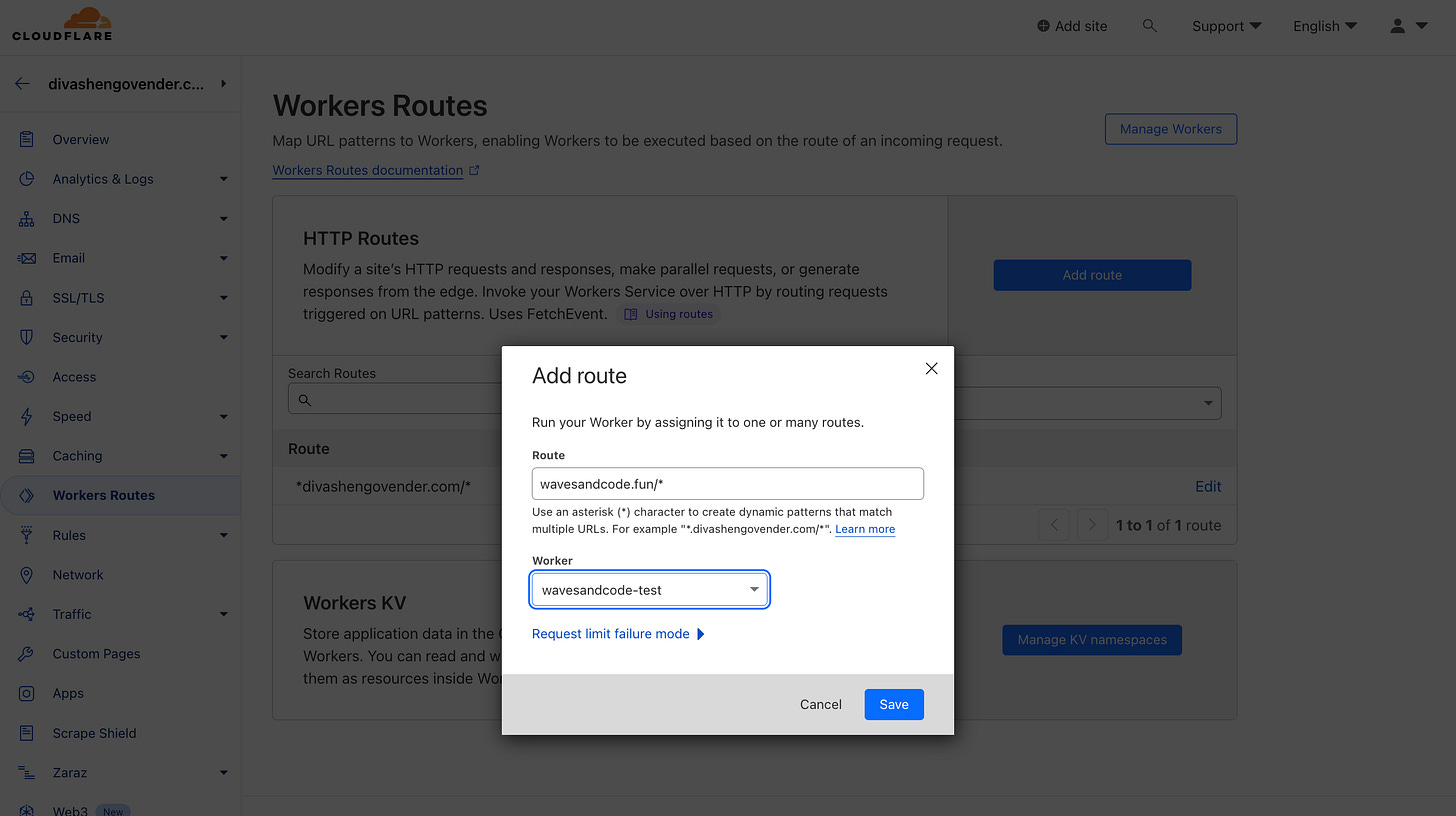Click the Zaraz icon in sidebar
1456x816 pixels.
(x=27, y=772)
